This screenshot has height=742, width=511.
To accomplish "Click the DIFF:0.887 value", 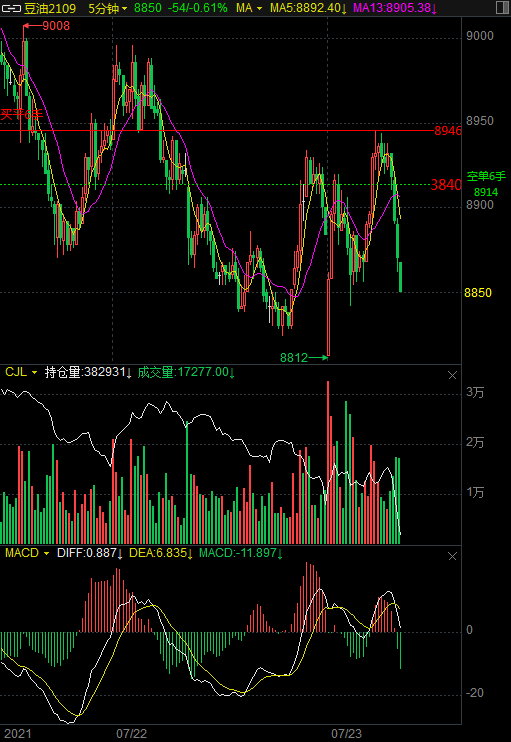I will pos(90,553).
